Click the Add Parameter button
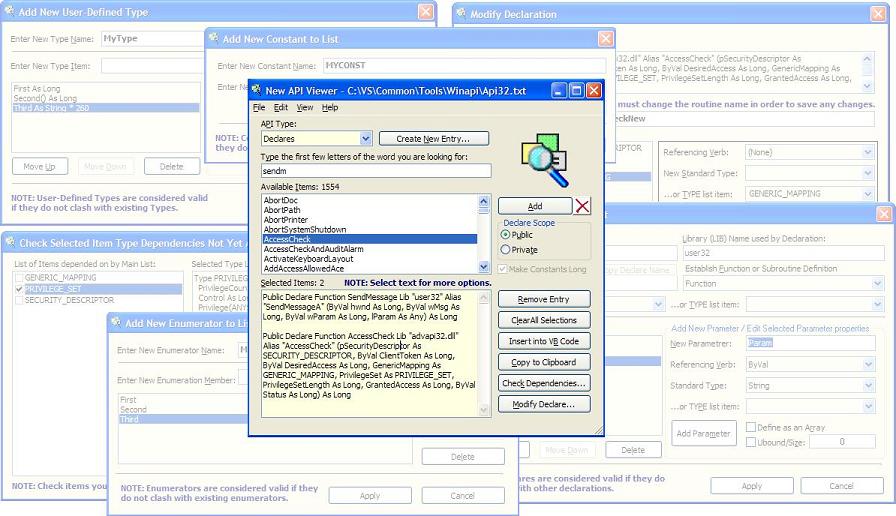This screenshot has width=896, height=516. pos(703,434)
